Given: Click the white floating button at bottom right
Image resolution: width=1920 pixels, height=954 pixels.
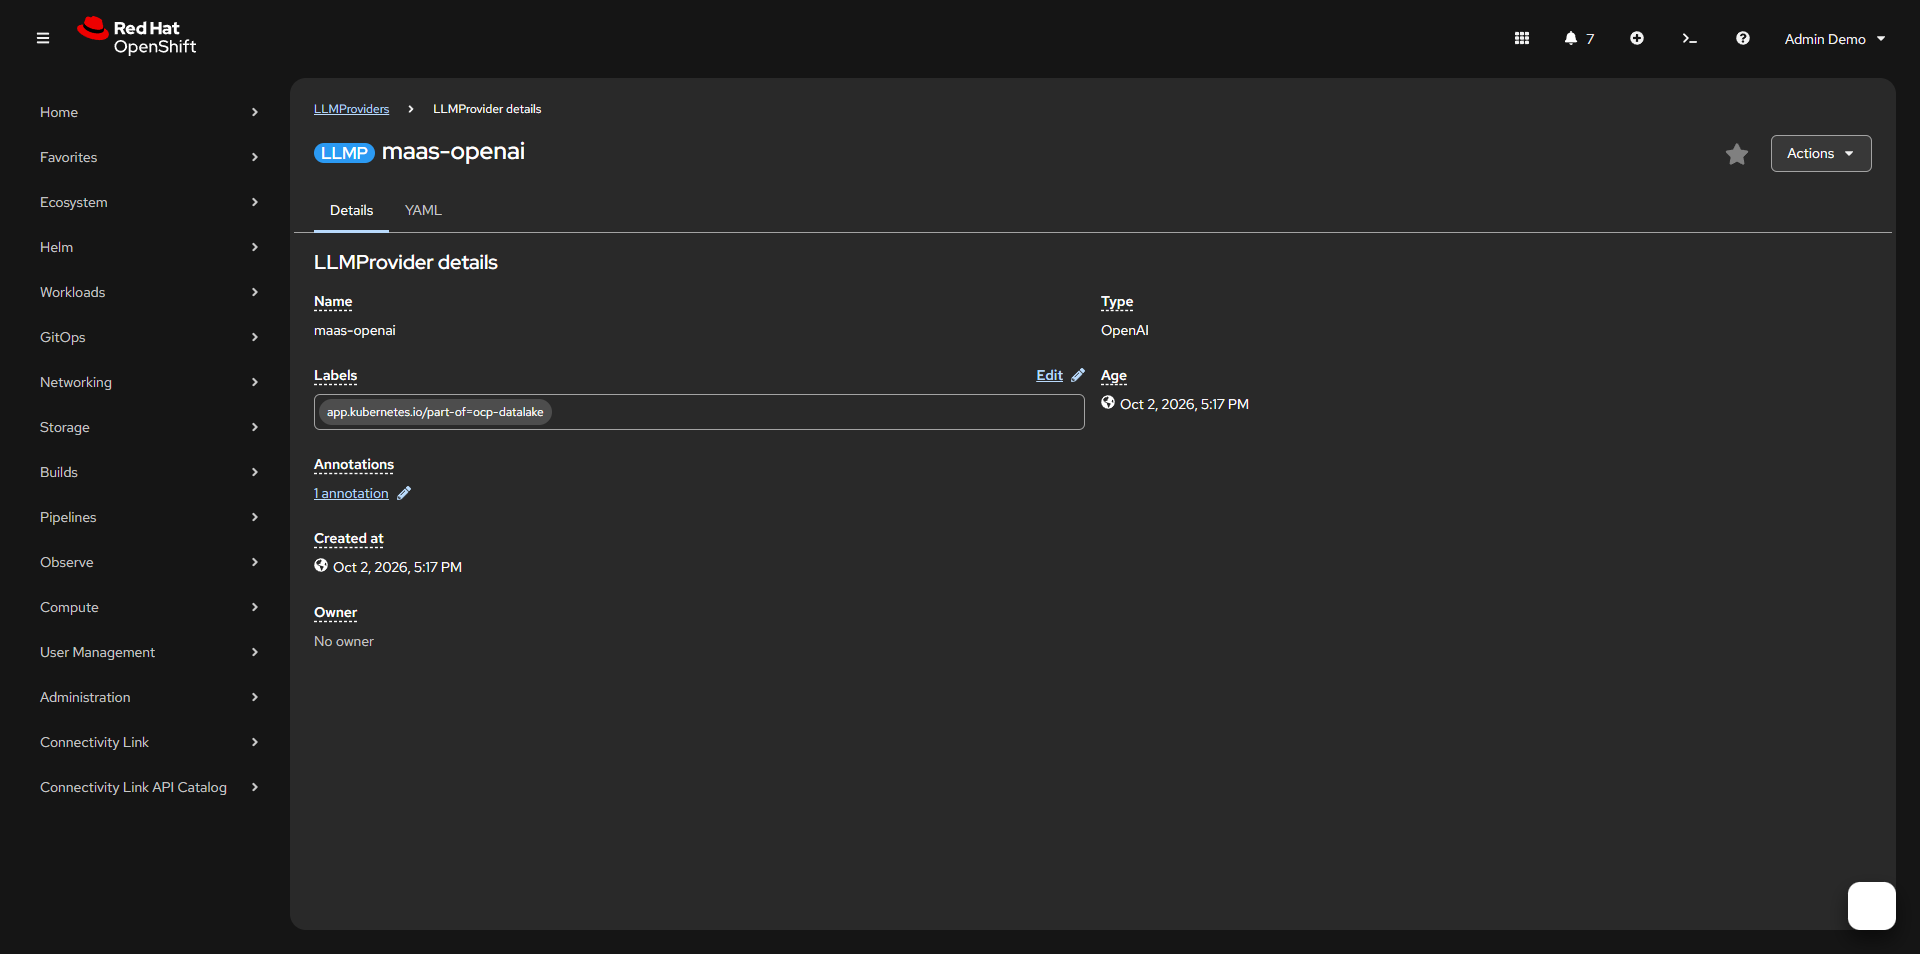Looking at the screenshot, I should click(1872, 906).
